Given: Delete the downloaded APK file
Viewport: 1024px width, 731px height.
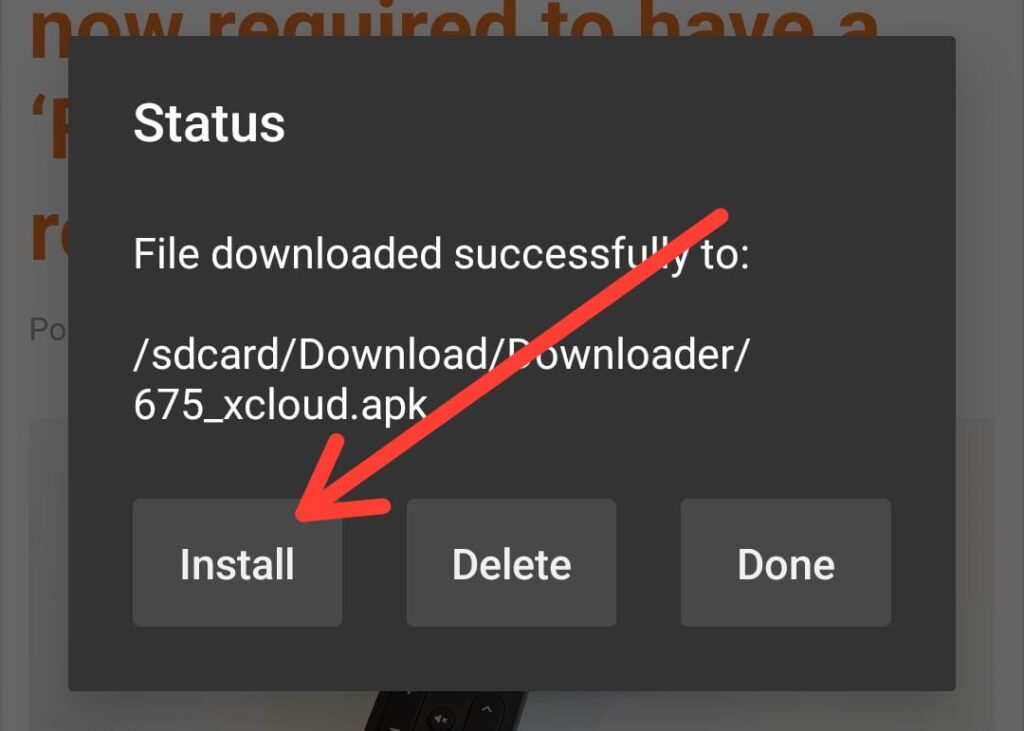Looking at the screenshot, I should click(511, 563).
